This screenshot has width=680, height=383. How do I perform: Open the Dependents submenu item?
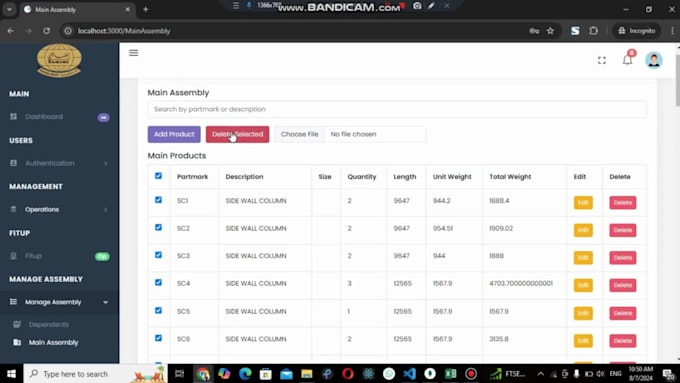click(x=49, y=324)
